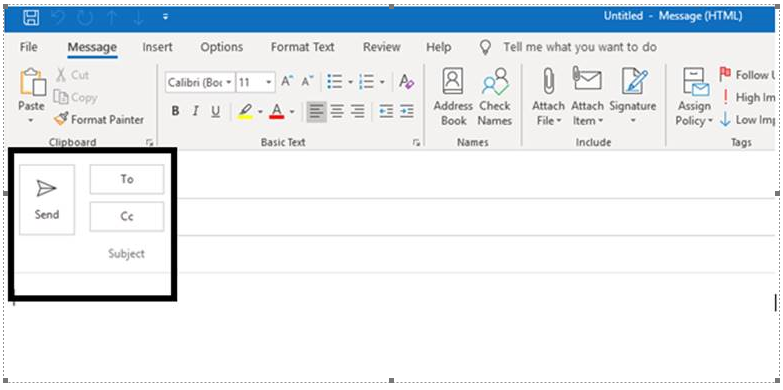
Task: Save the message using the floppy disk icon
Action: click(31, 17)
